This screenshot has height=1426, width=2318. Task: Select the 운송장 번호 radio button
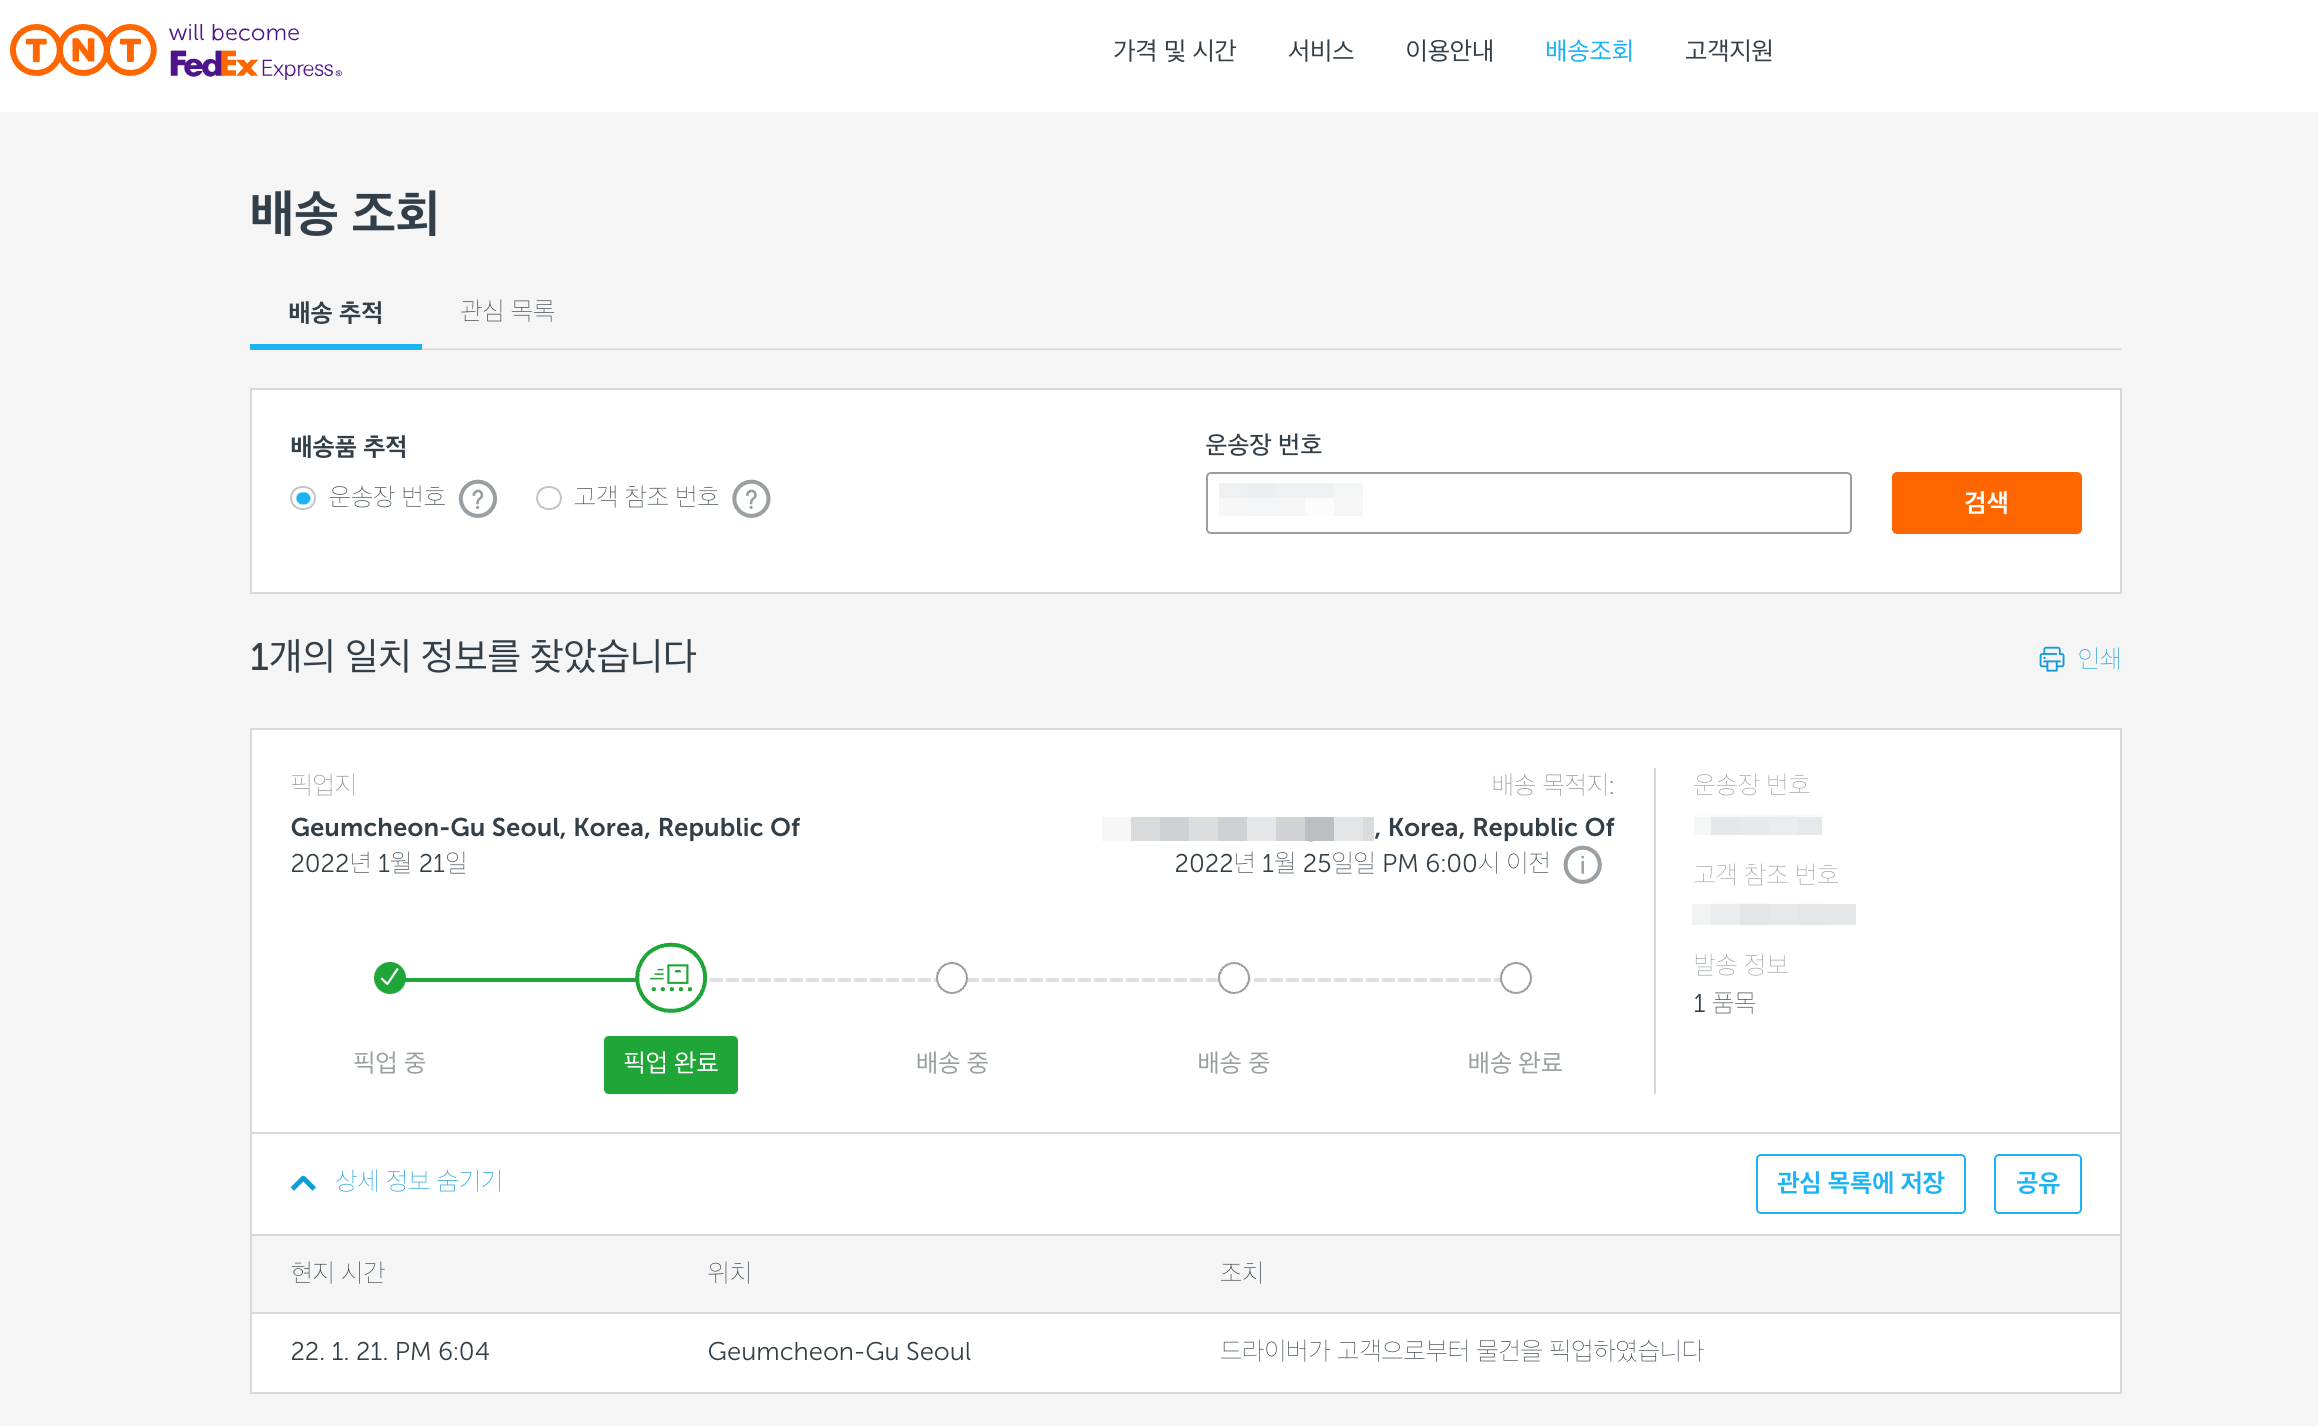303,498
